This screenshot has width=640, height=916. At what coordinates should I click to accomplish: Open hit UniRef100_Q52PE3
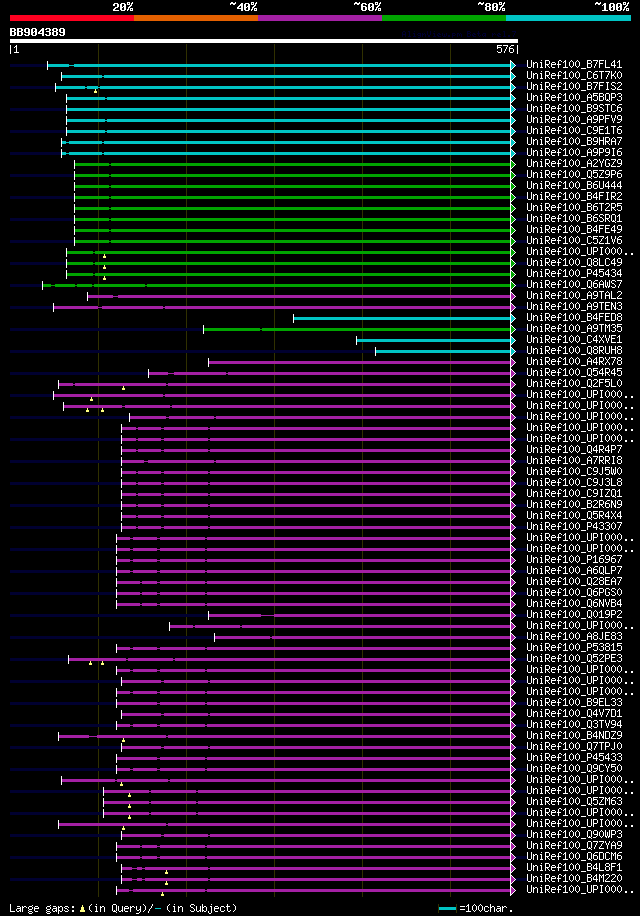(x=574, y=658)
